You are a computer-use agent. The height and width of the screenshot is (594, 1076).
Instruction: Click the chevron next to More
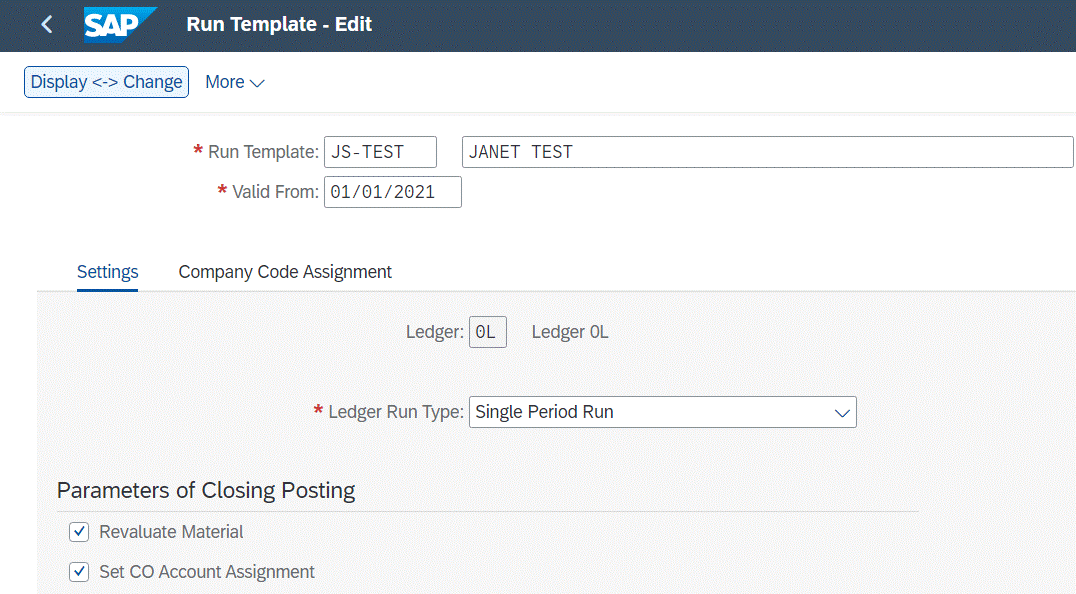point(258,82)
